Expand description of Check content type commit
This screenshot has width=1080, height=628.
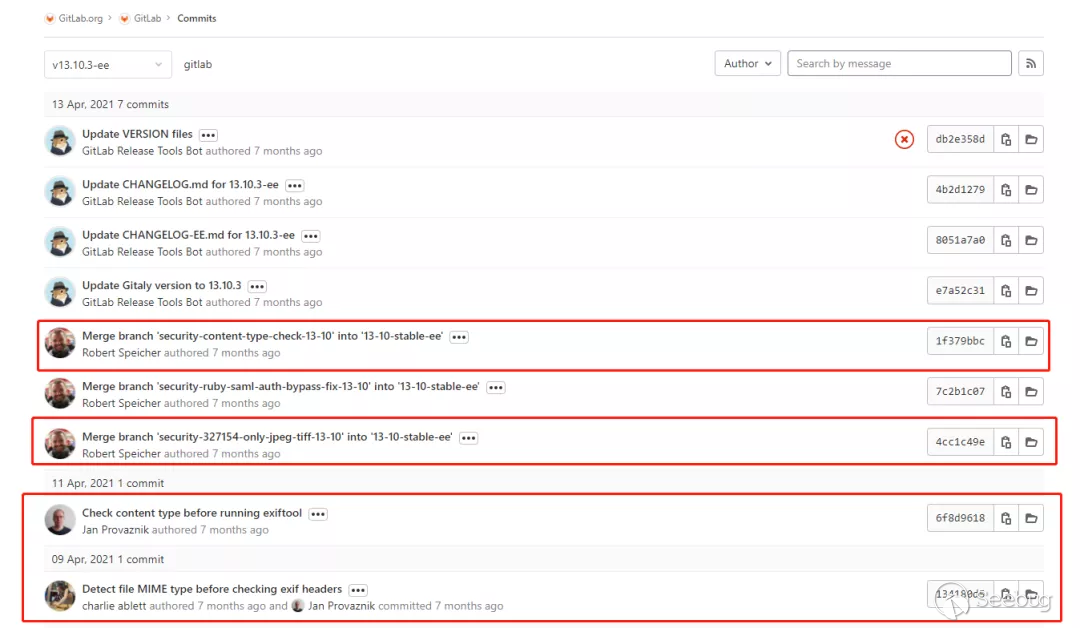pos(318,514)
